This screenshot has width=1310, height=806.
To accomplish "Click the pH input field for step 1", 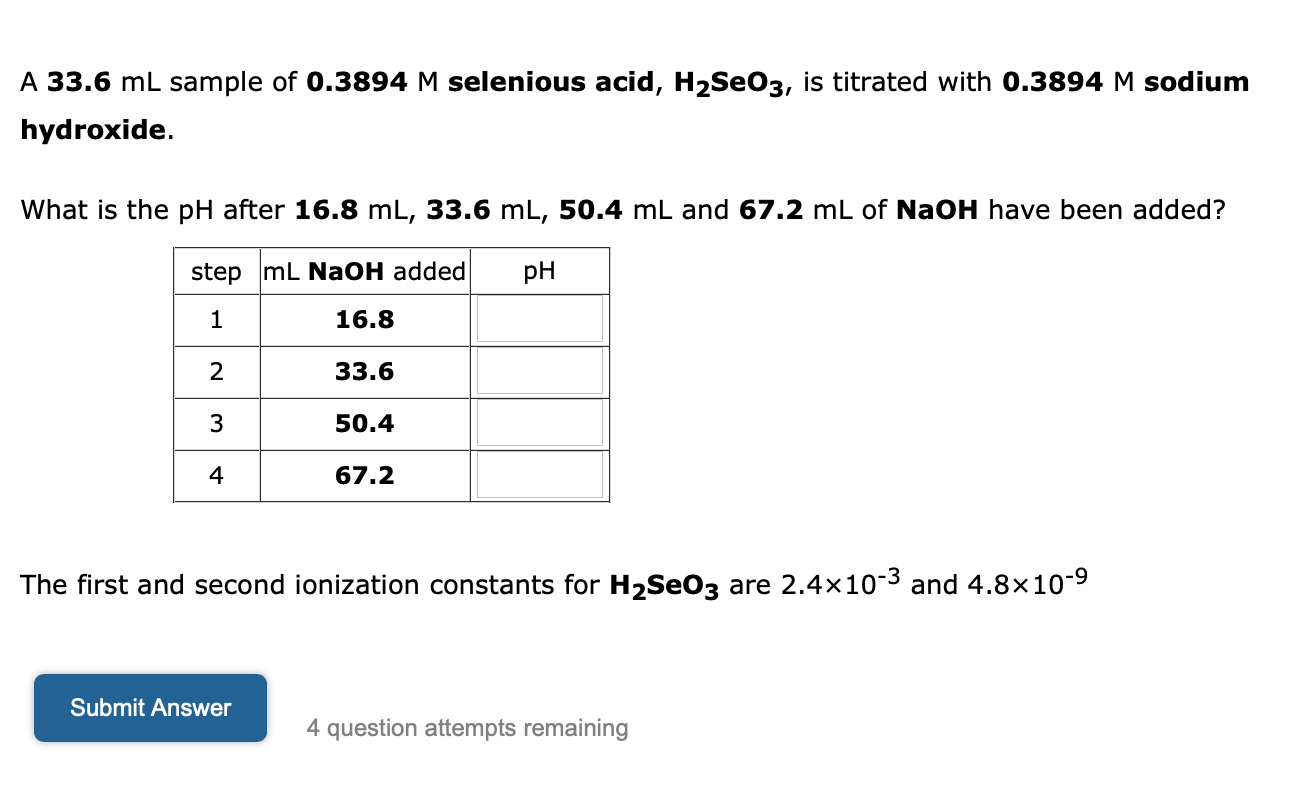I will (x=539, y=319).
